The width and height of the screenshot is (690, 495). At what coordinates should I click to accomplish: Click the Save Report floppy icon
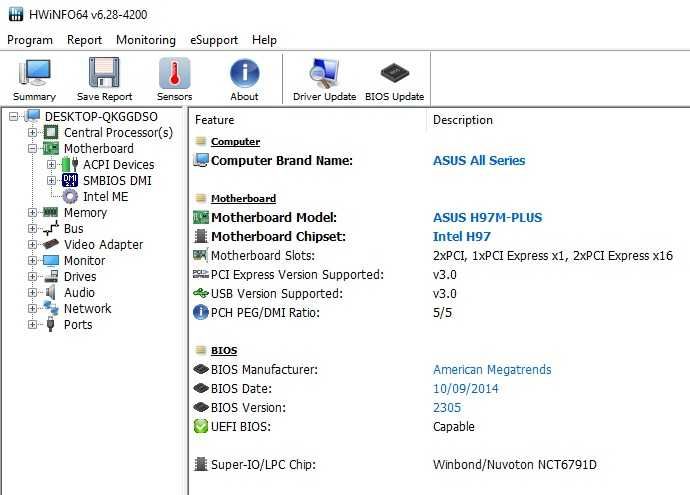[104, 73]
